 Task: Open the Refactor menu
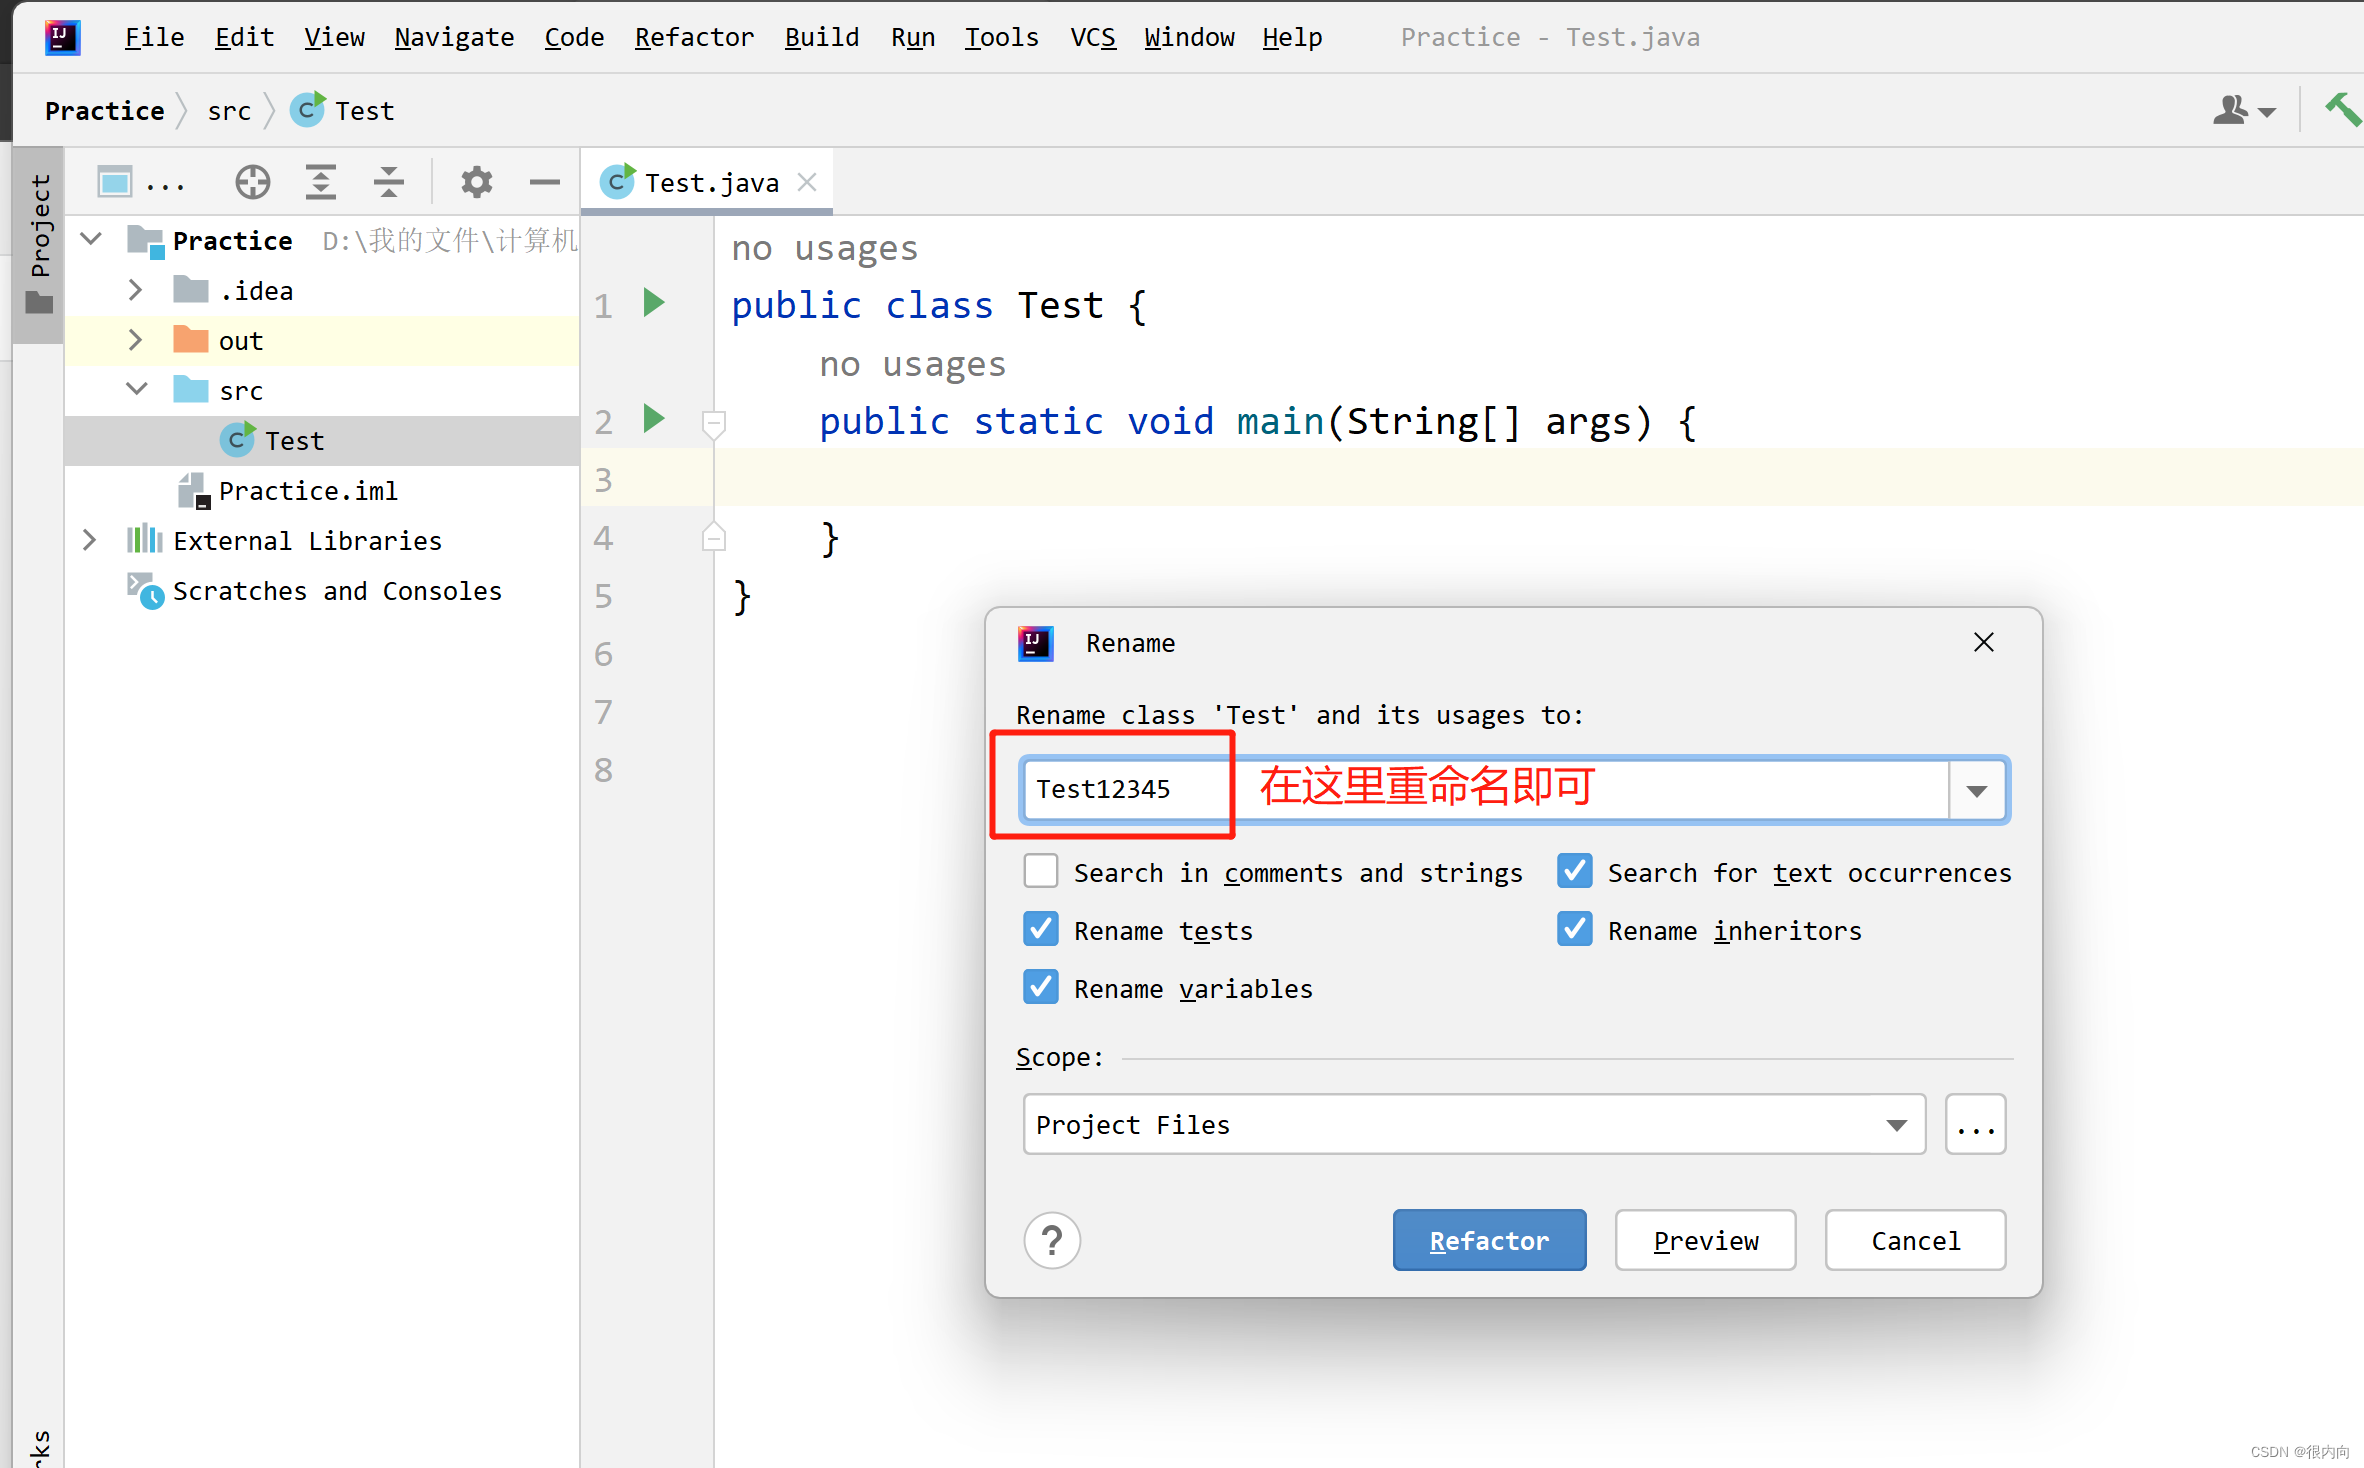[x=693, y=37]
